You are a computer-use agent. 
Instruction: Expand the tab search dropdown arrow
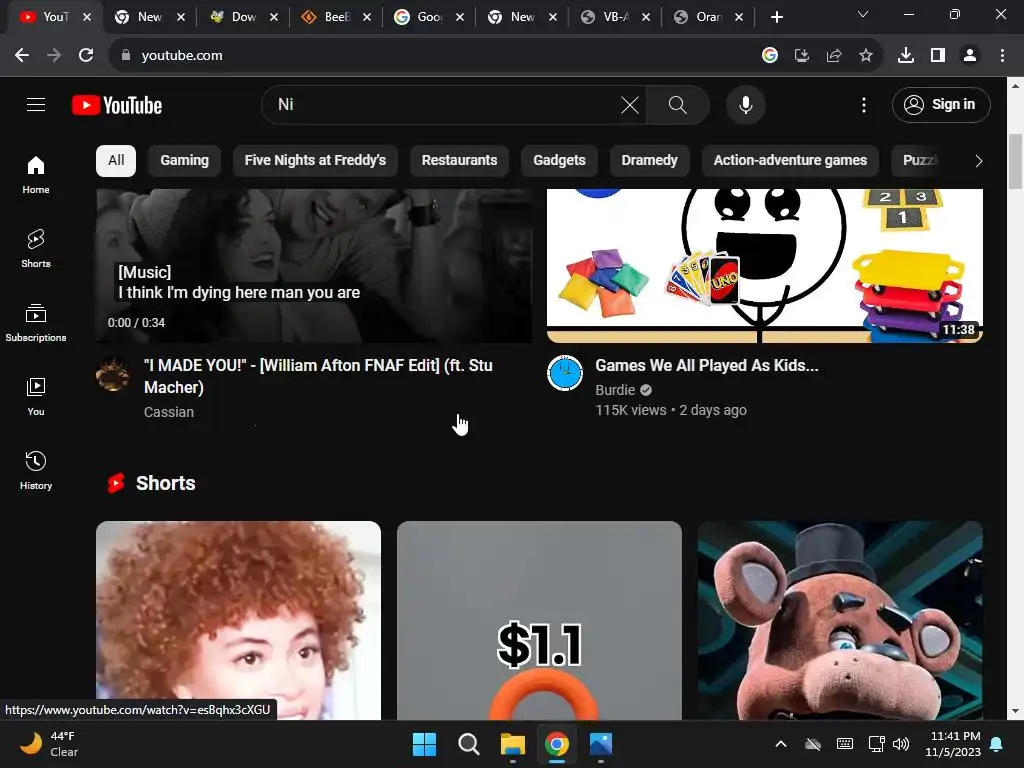pyautogui.click(x=863, y=14)
